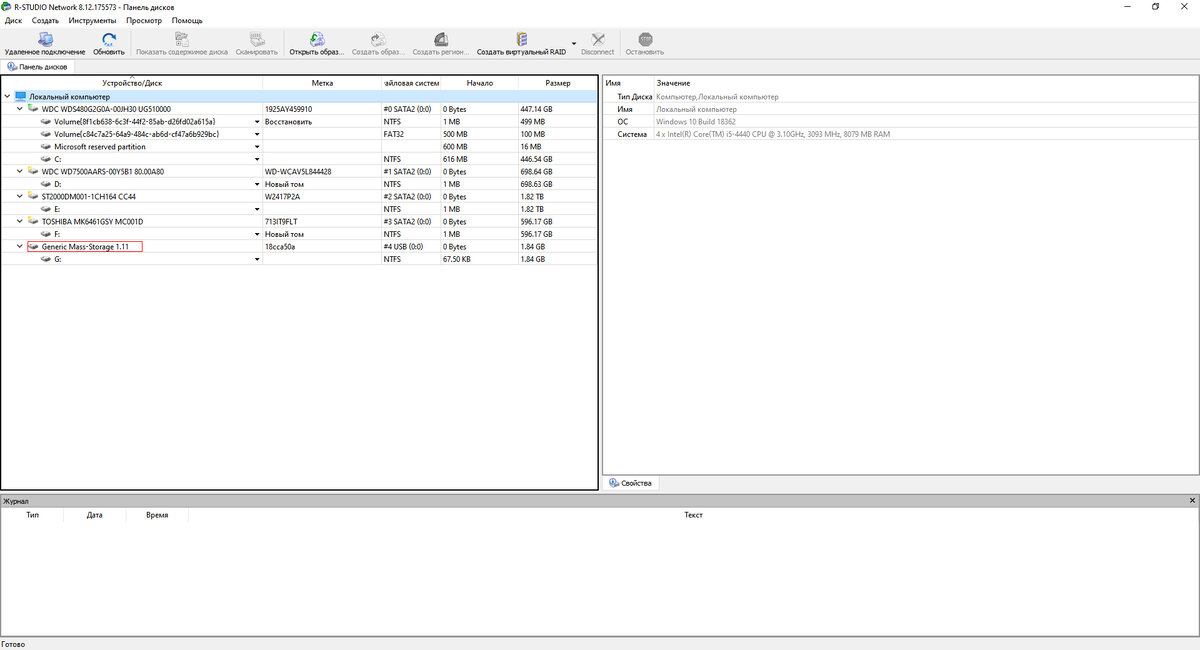The image size is (1200, 650).
Task: Click the ST2000DM001 drive icon
Action: click(x=34, y=196)
